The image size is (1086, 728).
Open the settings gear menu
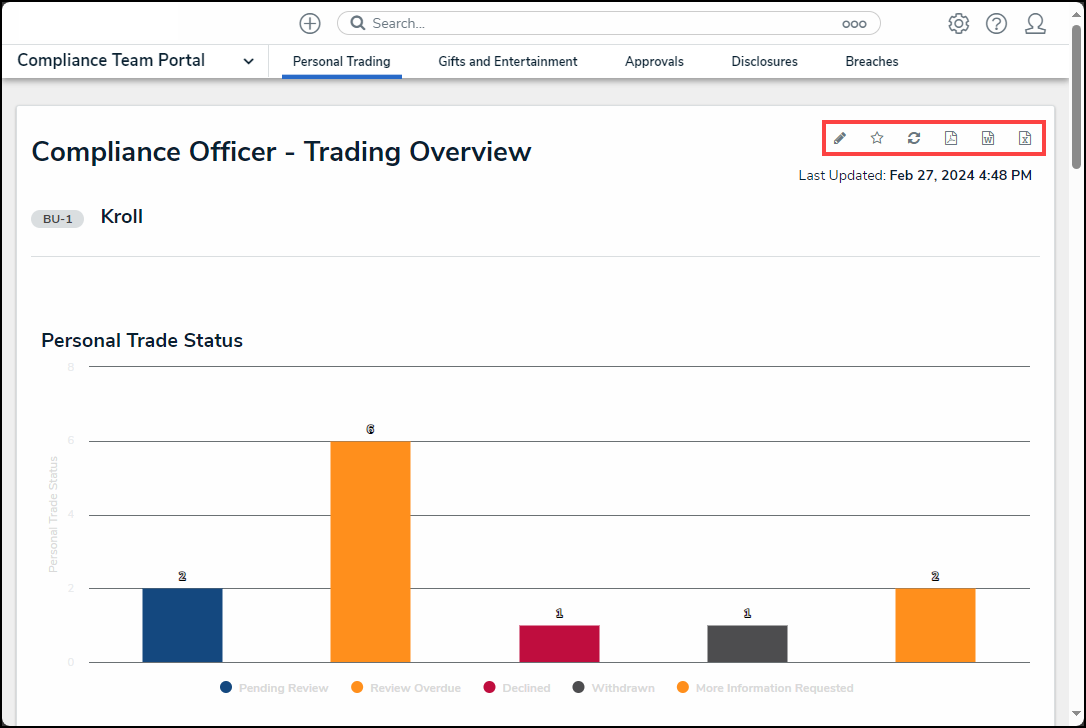point(958,24)
